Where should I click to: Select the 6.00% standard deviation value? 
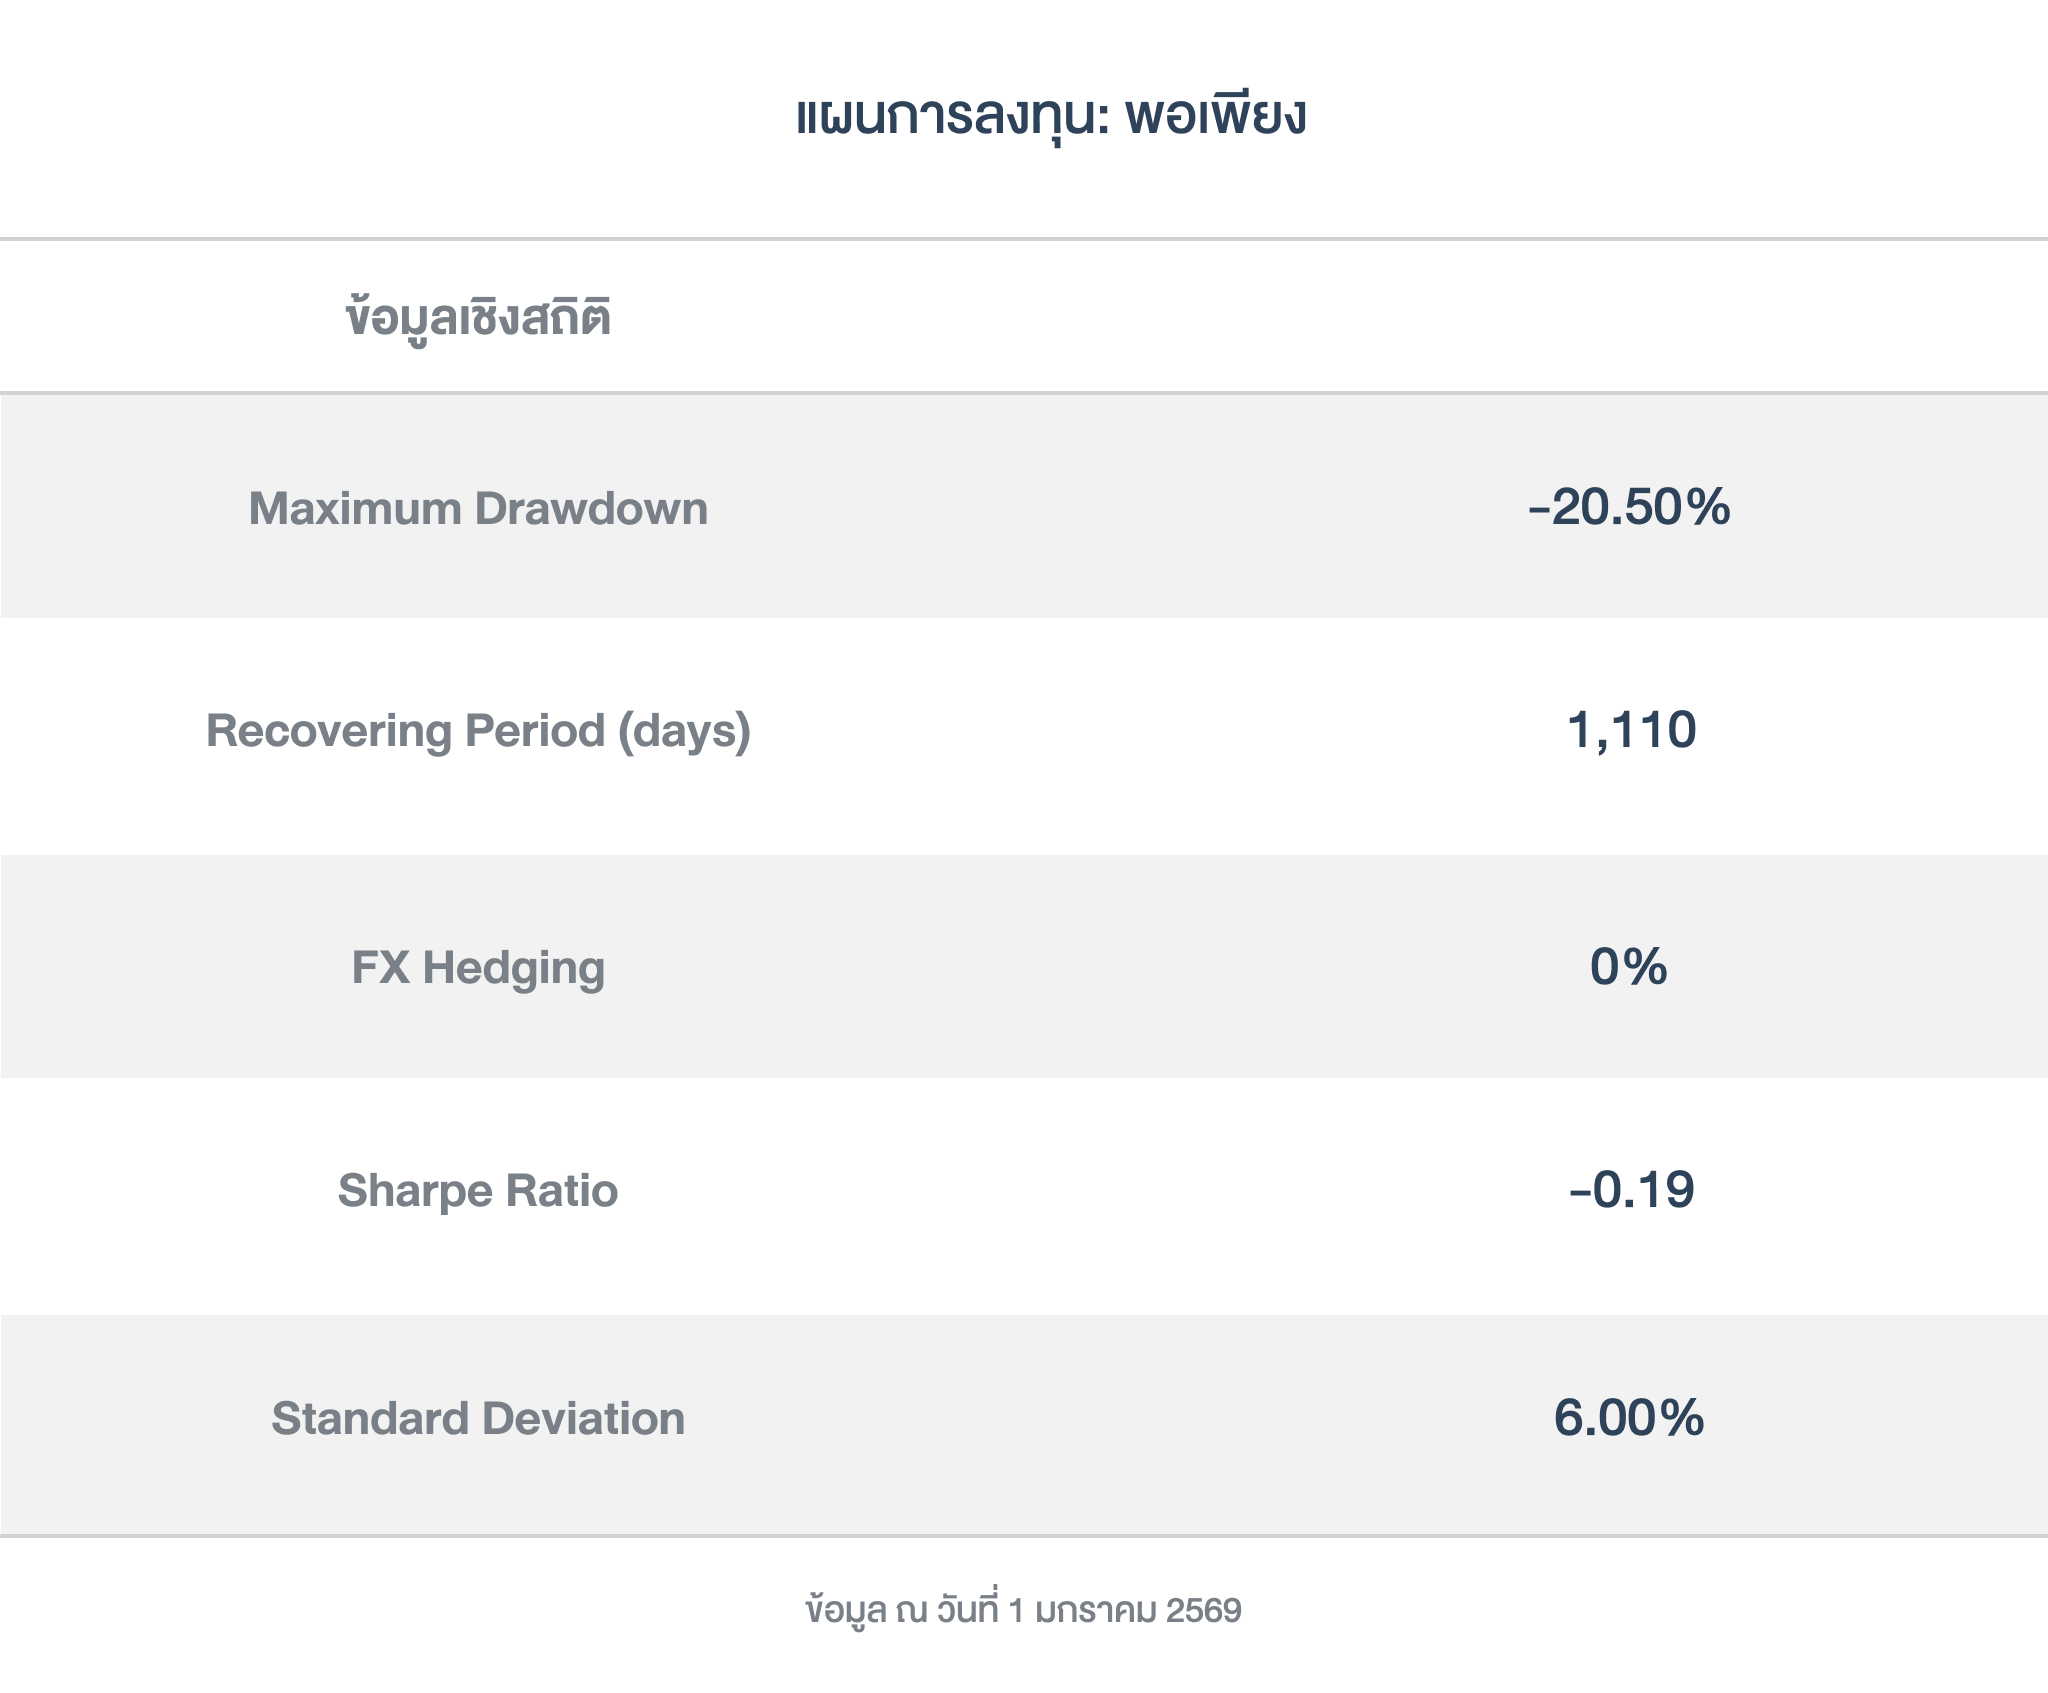(x=1629, y=1418)
